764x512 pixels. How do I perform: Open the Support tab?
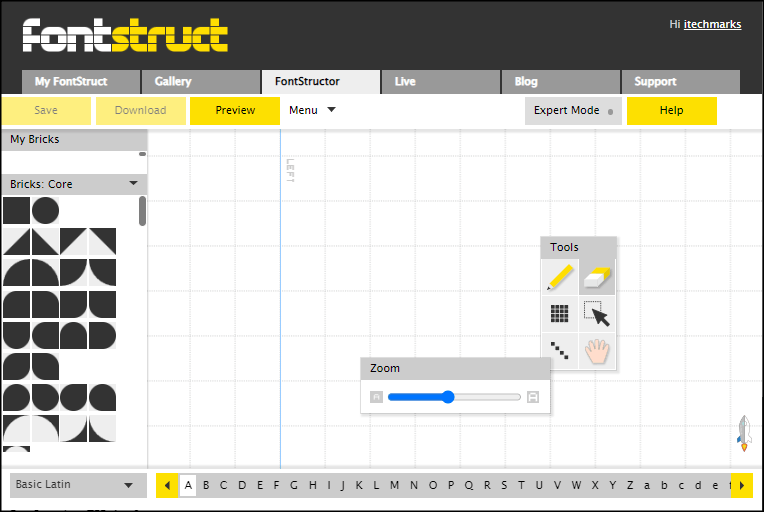[x=680, y=82]
